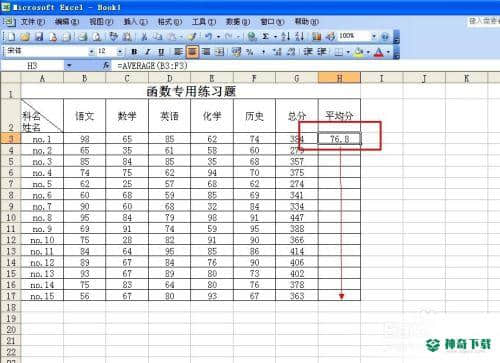Viewport: 500px width, 363px height.
Task: Open the Chart Wizard icon
Action: click(x=317, y=36)
